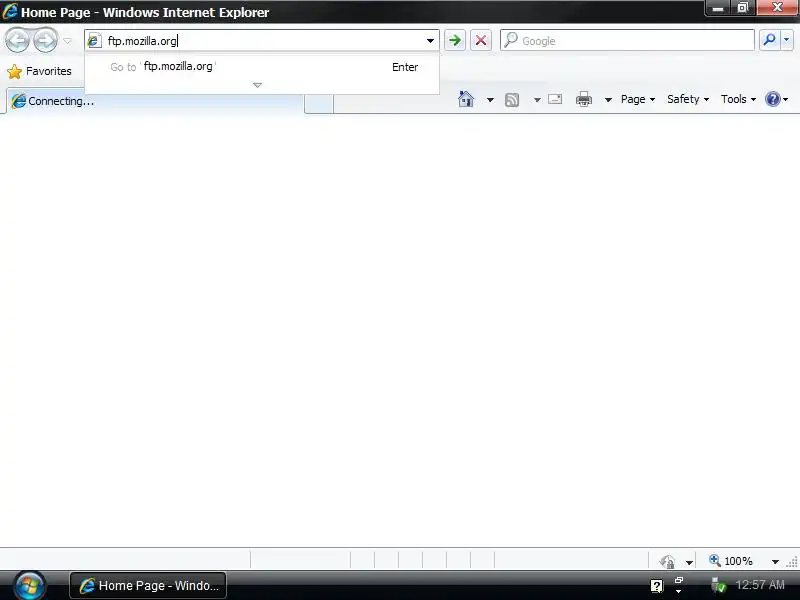Focus the address bar with ftp.mozilla.org
The image size is (800, 600).
(x=261, y=40)
